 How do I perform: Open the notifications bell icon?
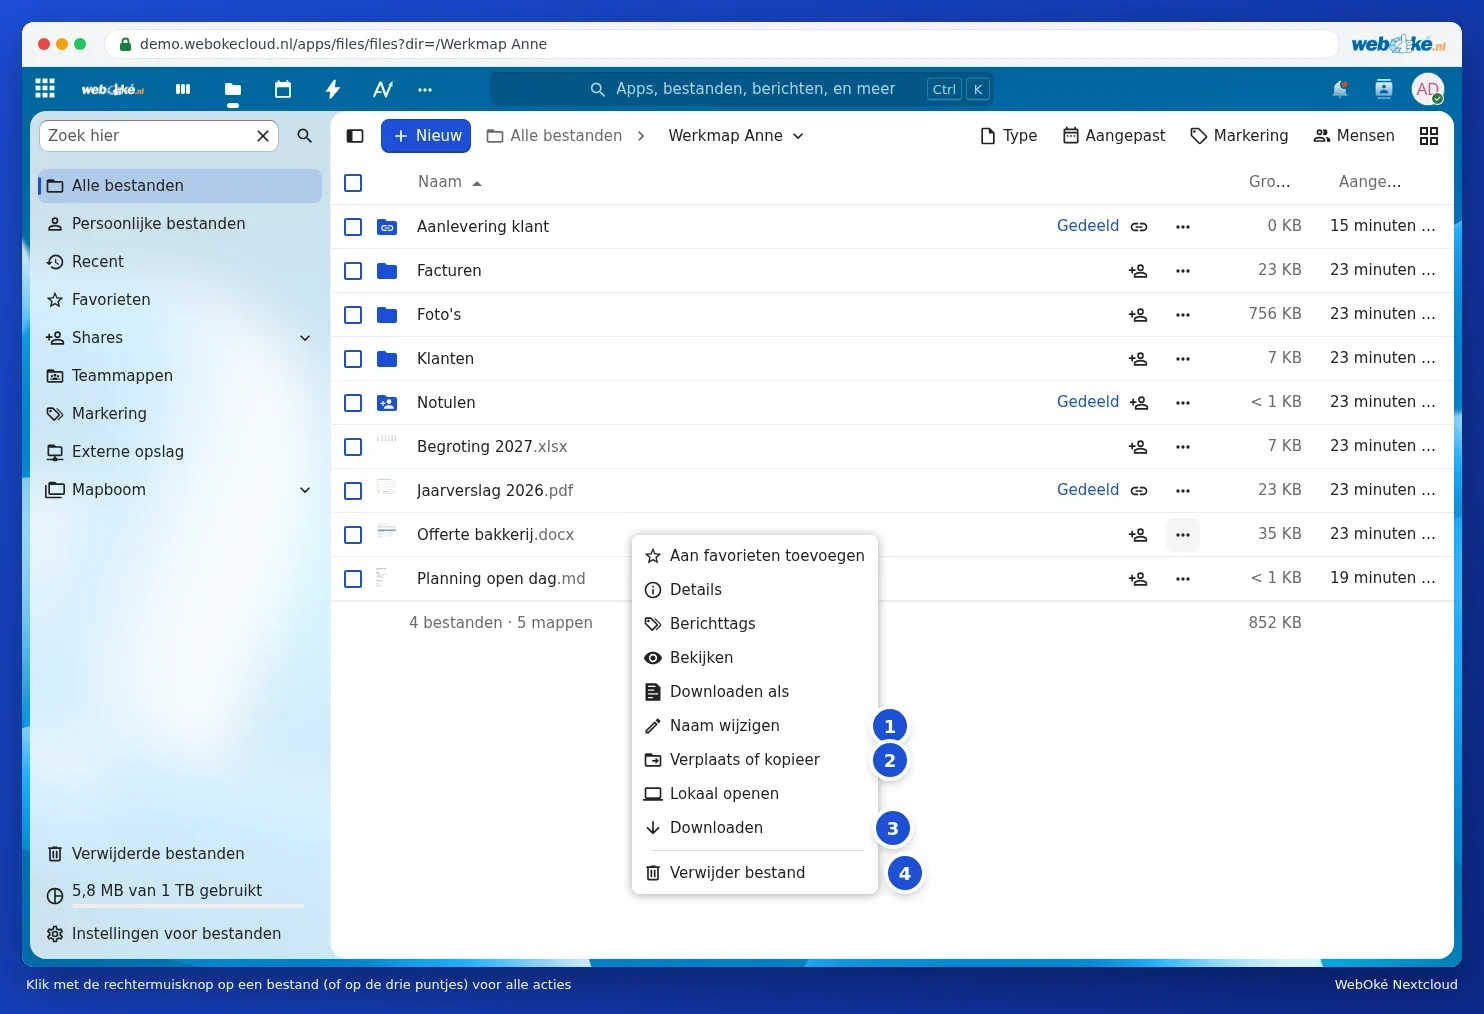[1340, 89]
